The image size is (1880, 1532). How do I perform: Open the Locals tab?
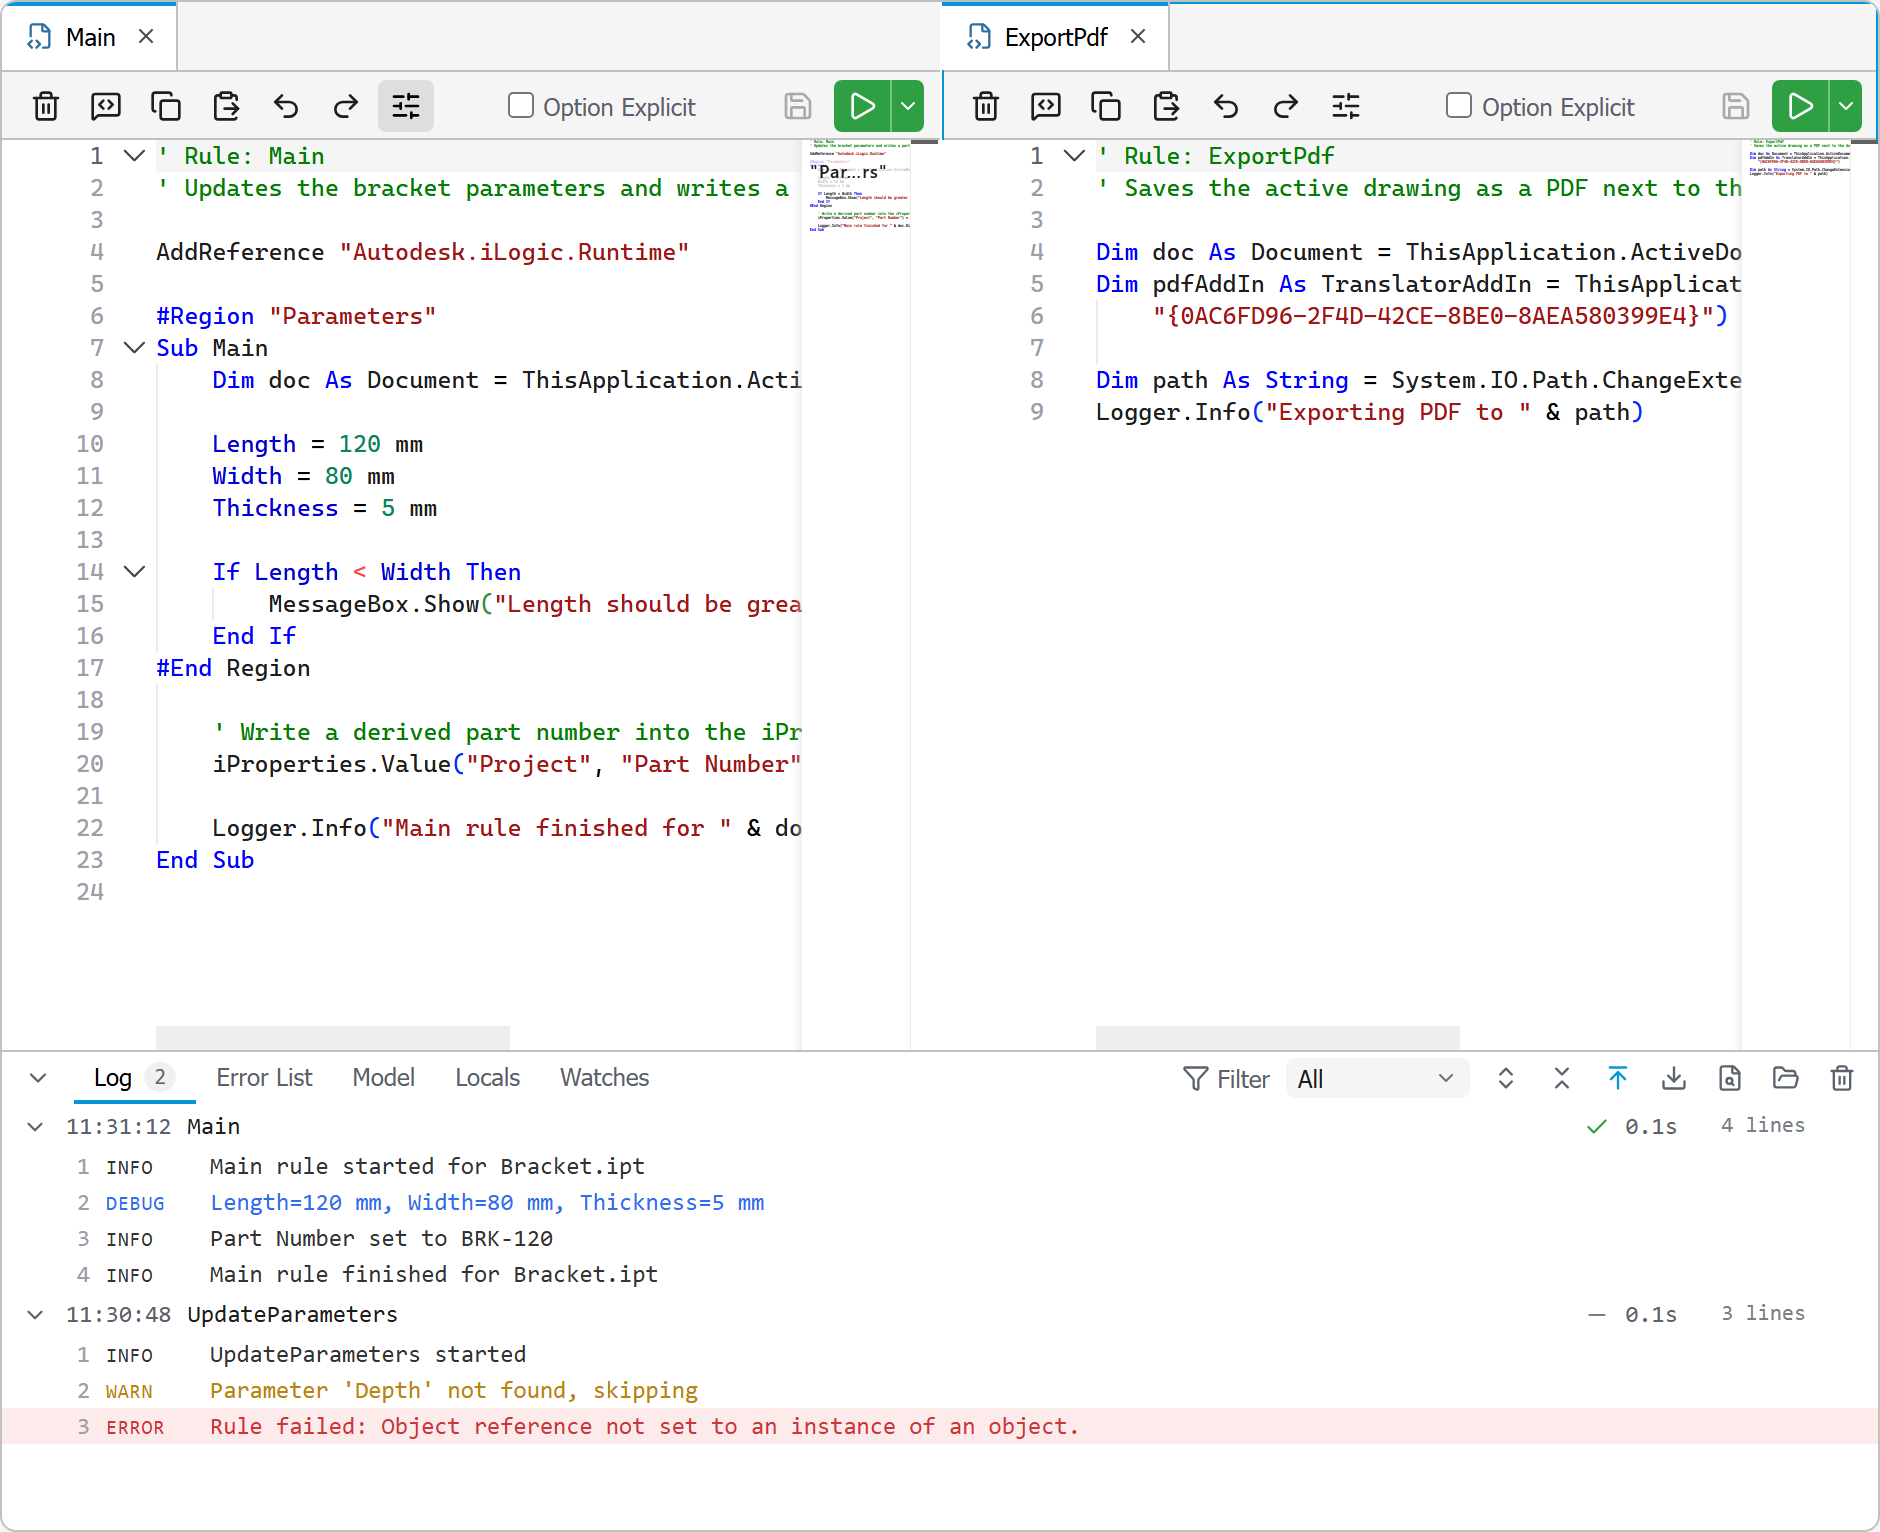point(487,1078)
